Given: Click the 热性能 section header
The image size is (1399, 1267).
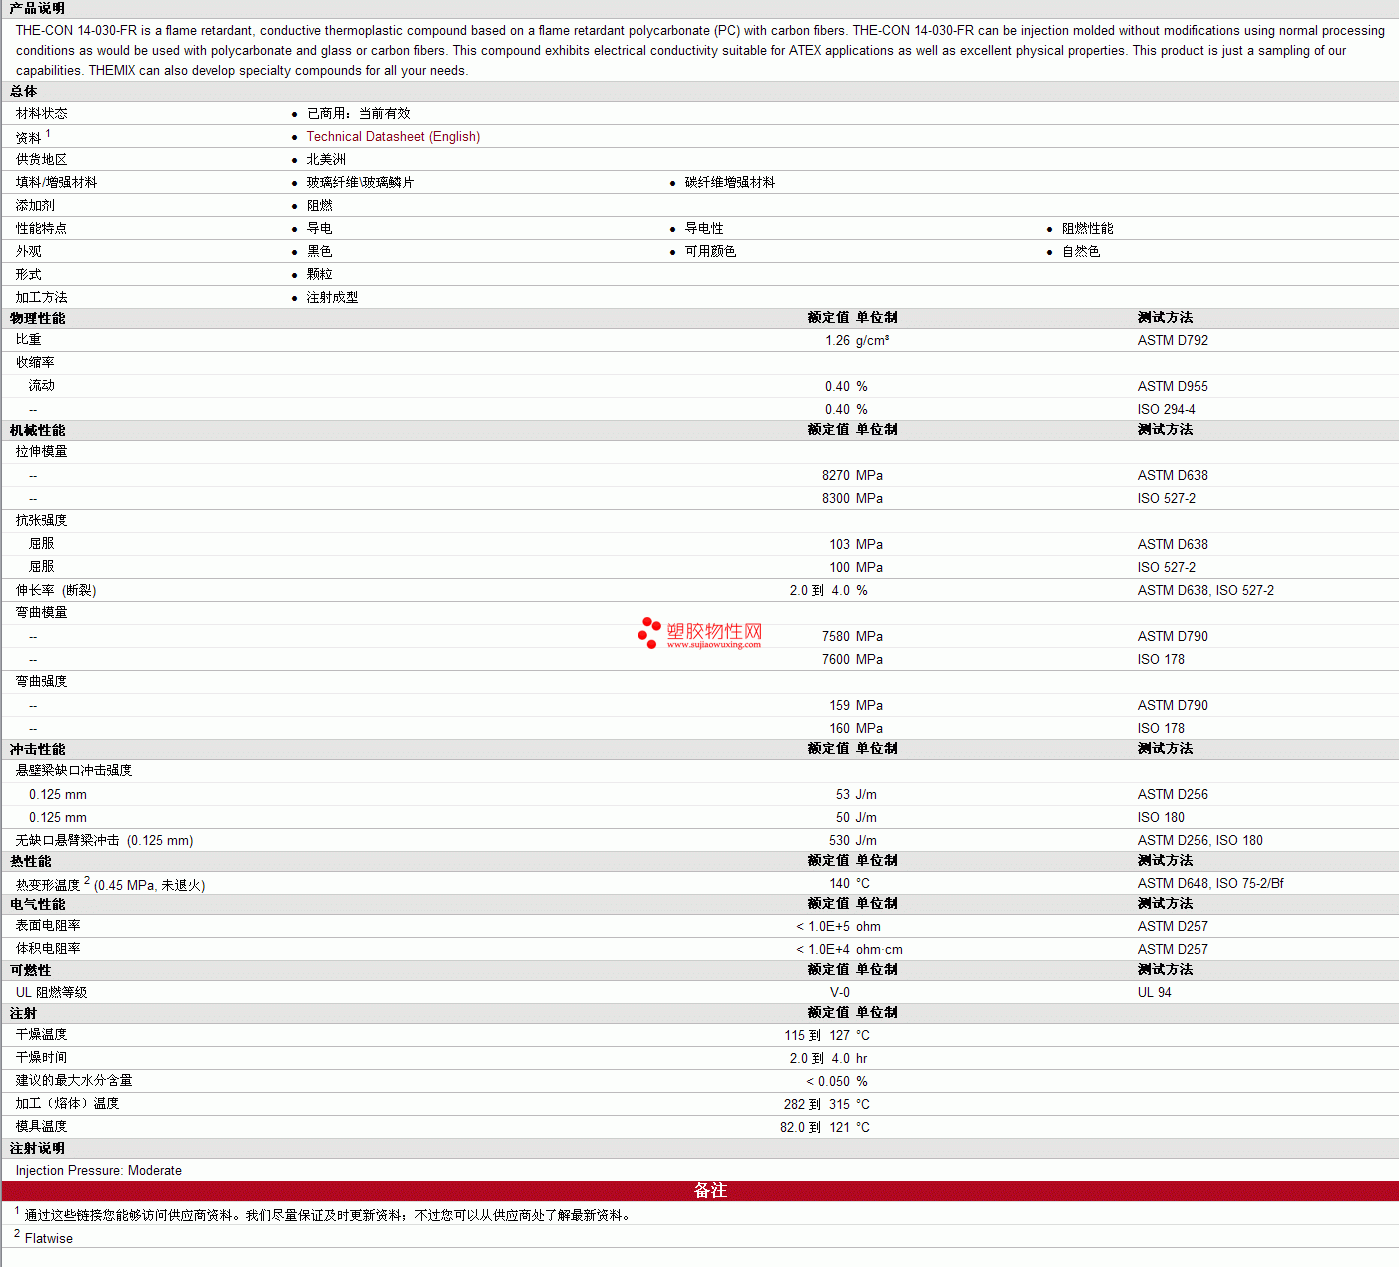Looking at the screenshot, I should pos(31,861).
